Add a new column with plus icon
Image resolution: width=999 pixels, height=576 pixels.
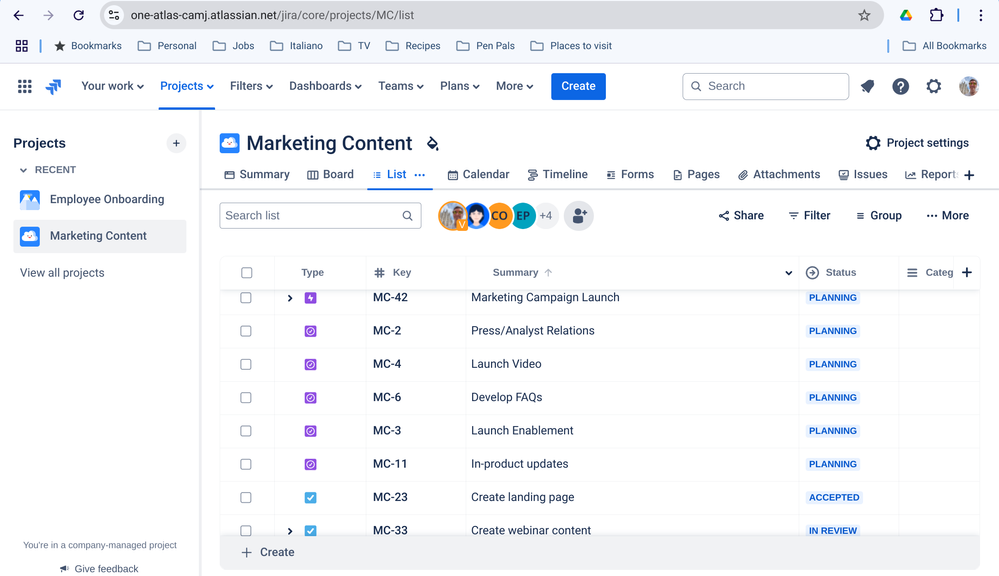[x=967, y=273]
